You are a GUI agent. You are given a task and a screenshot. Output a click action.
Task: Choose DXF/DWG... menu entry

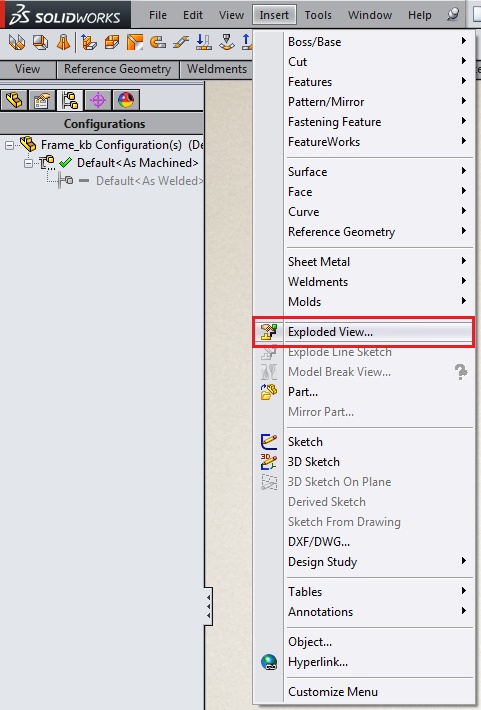(x=364, y=542)
